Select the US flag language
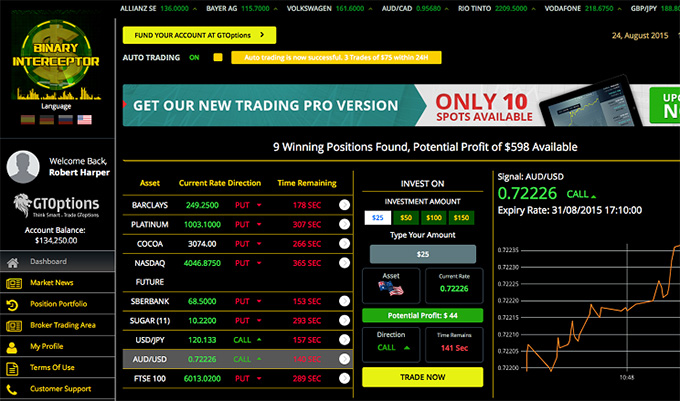This screenshot has height=401, width=680. coord(85,120)
